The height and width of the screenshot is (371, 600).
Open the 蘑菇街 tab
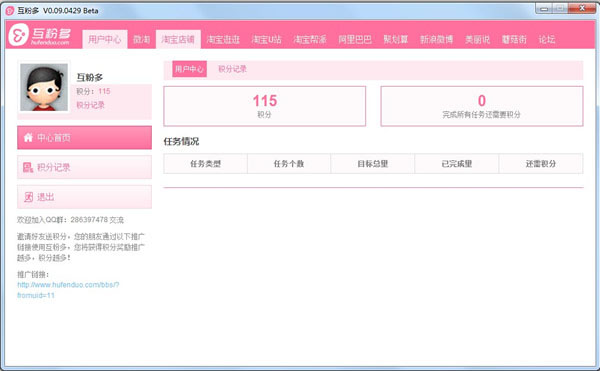(x=514, y=39)
